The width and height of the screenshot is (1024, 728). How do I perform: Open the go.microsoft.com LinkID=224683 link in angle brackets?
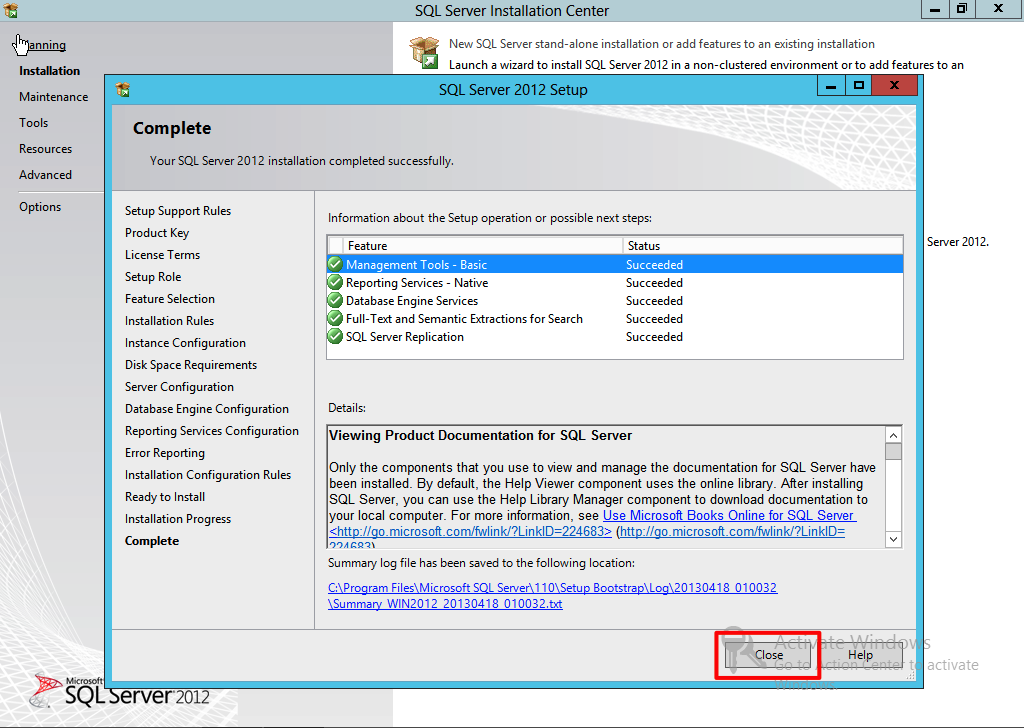point(470,531)
